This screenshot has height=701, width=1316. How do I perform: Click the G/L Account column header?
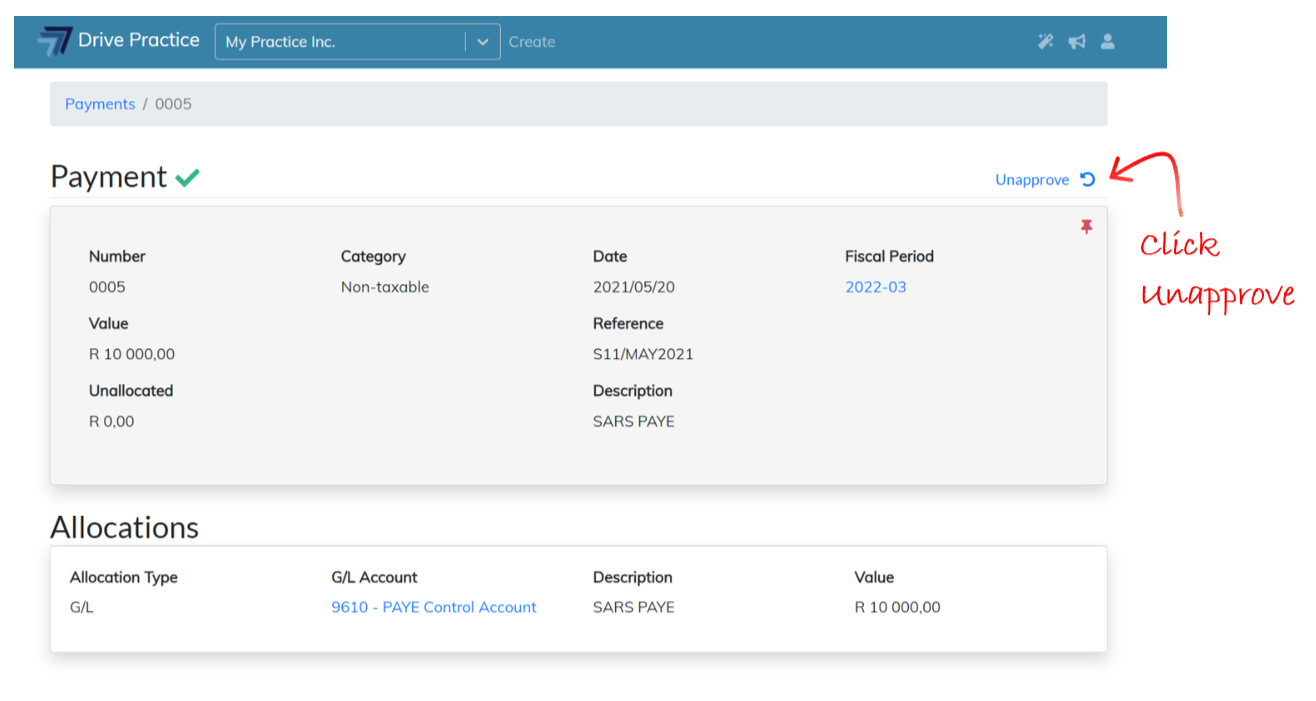click(x=374, y=577)
